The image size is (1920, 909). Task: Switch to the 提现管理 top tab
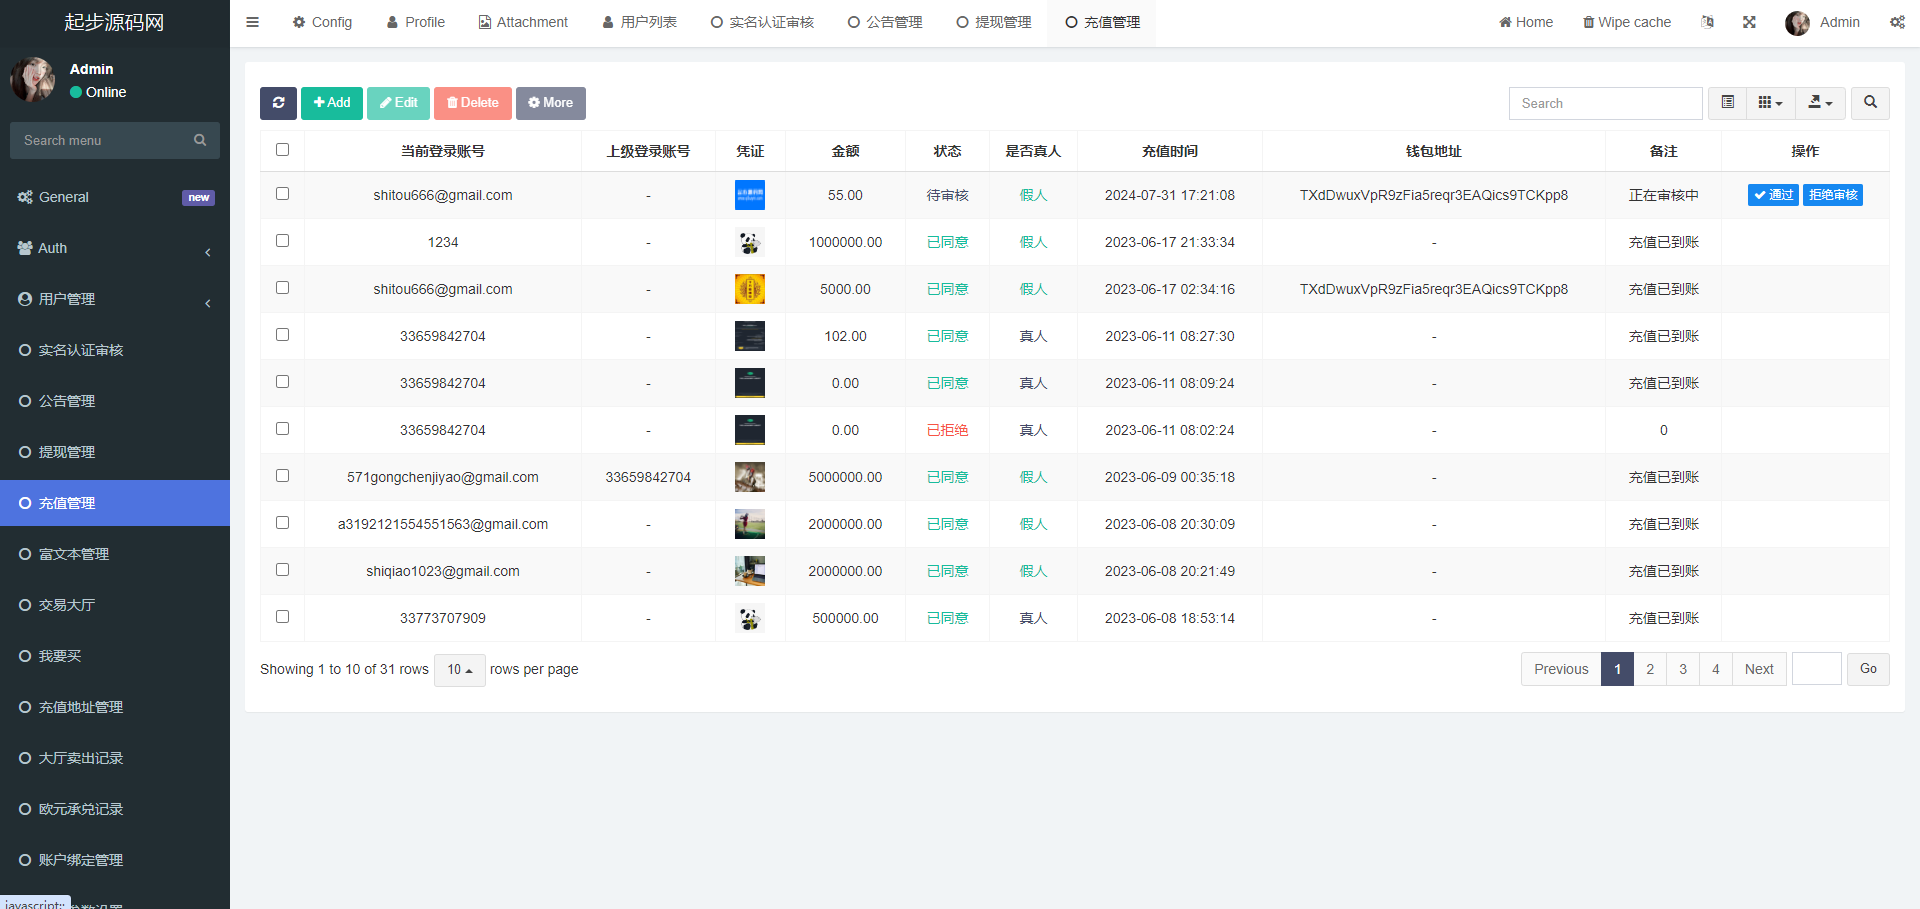click(x=993, y=22)
